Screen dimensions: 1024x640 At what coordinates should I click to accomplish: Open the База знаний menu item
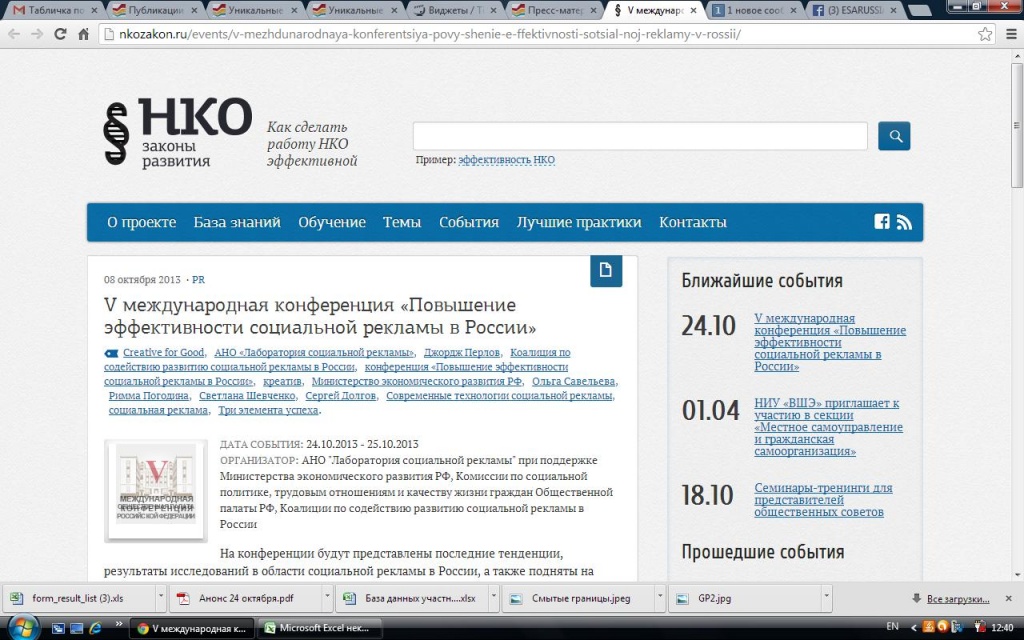pos(237,222)
